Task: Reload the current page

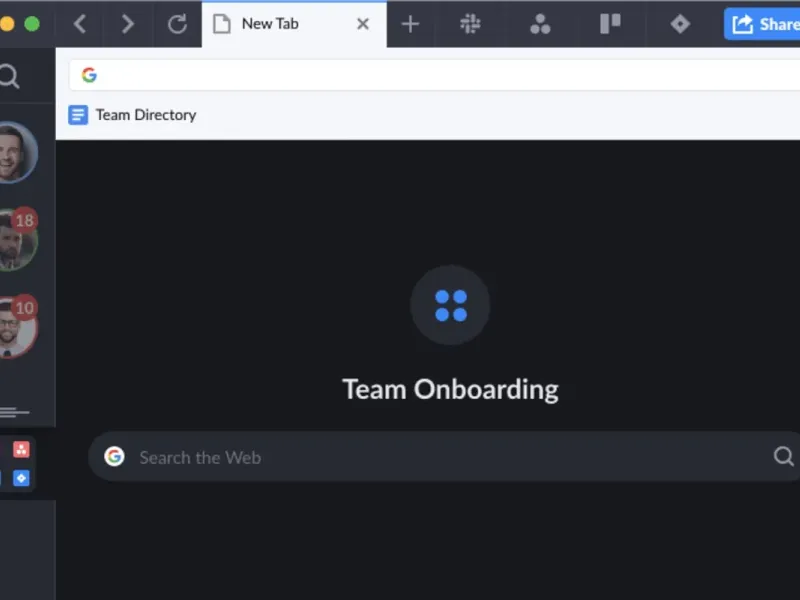Action: [x=178, y=24]
